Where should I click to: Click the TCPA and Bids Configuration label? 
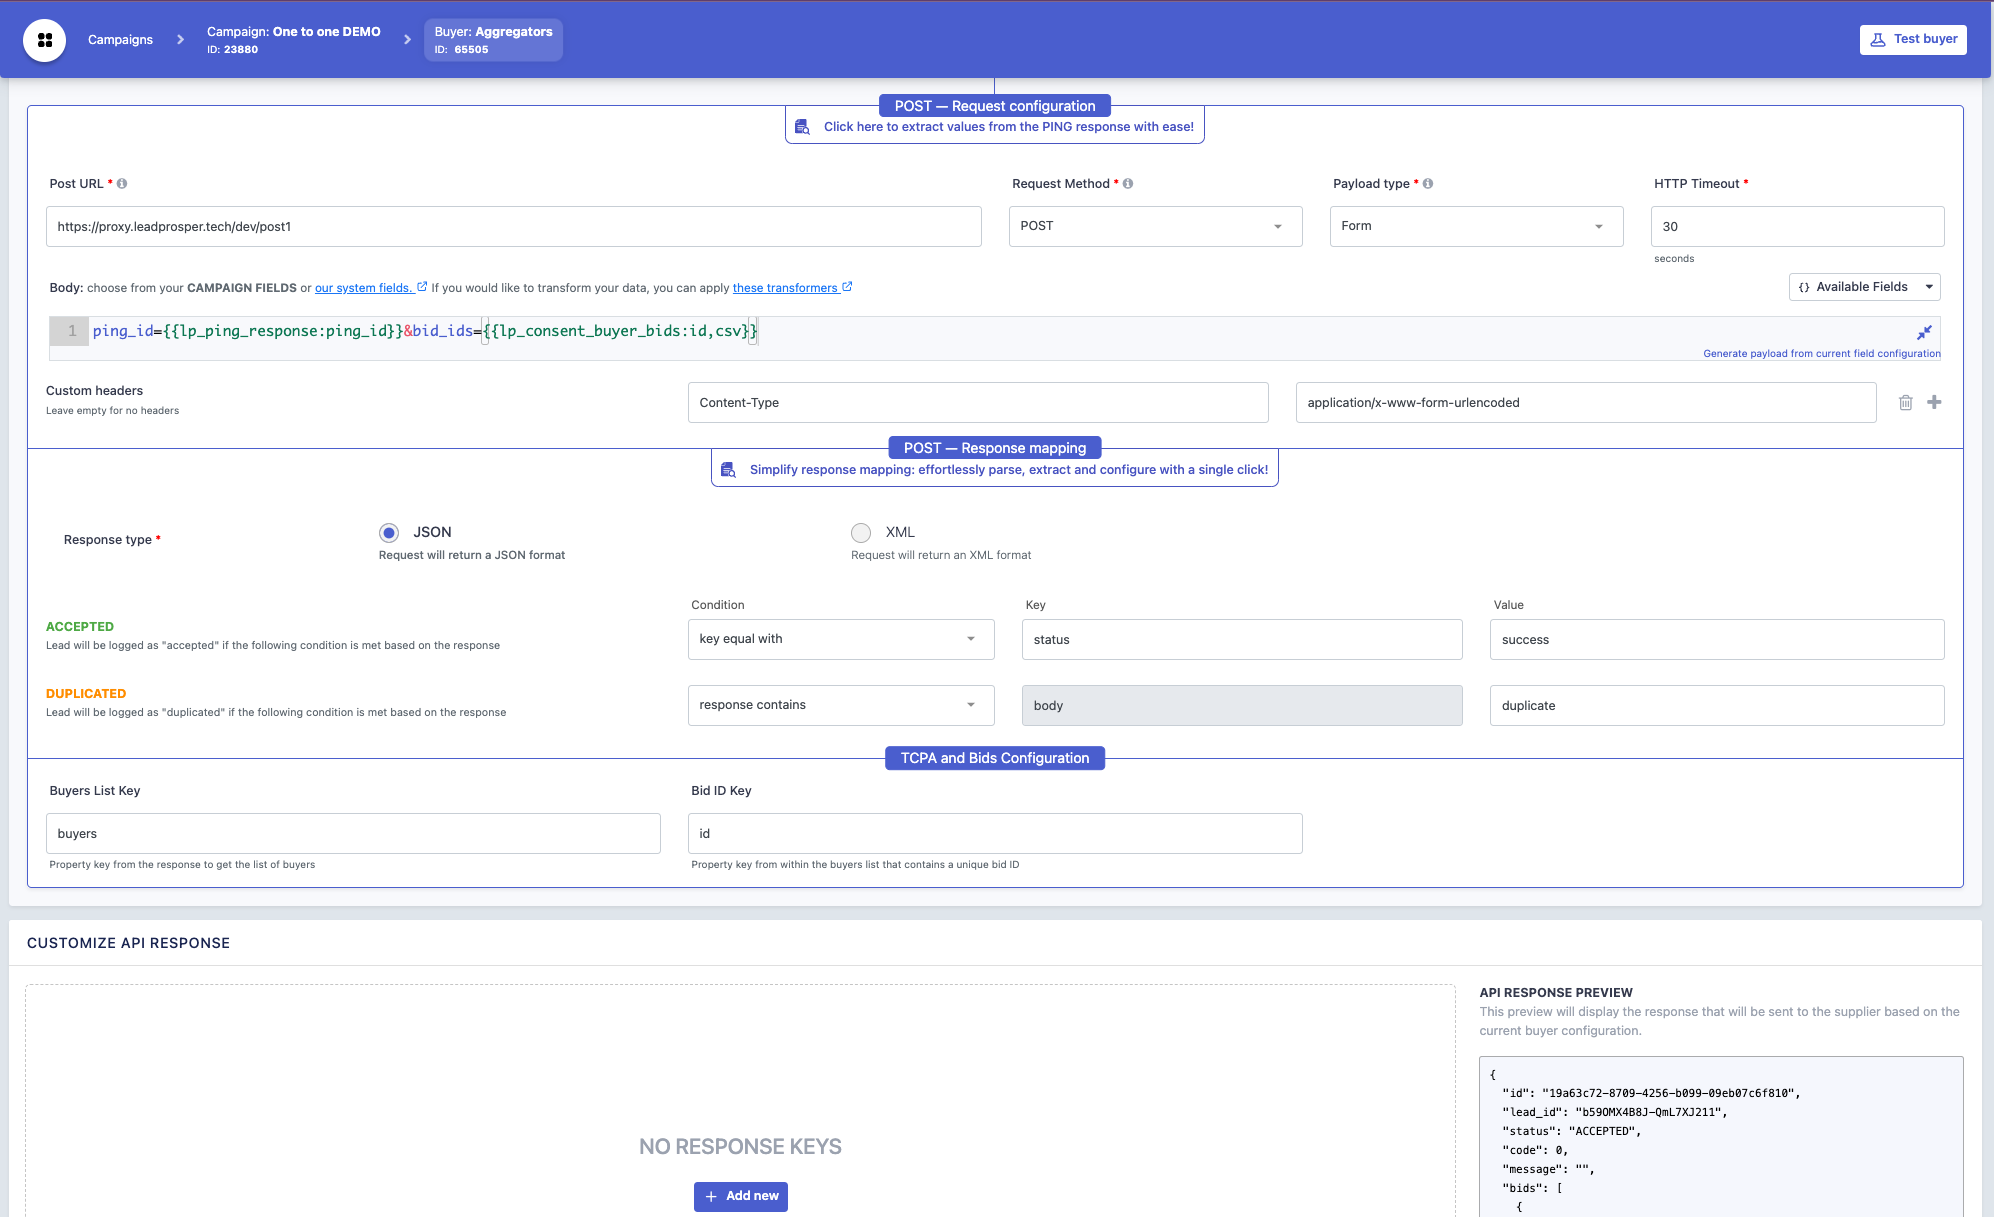995,758
